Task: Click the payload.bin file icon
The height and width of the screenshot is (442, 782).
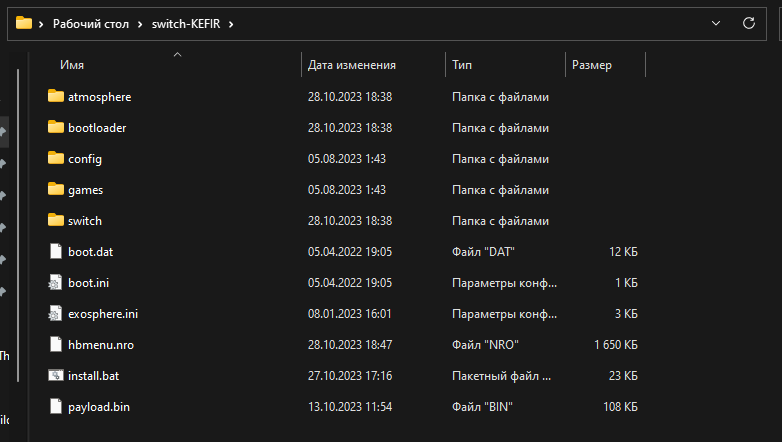Action: [55, 407]
